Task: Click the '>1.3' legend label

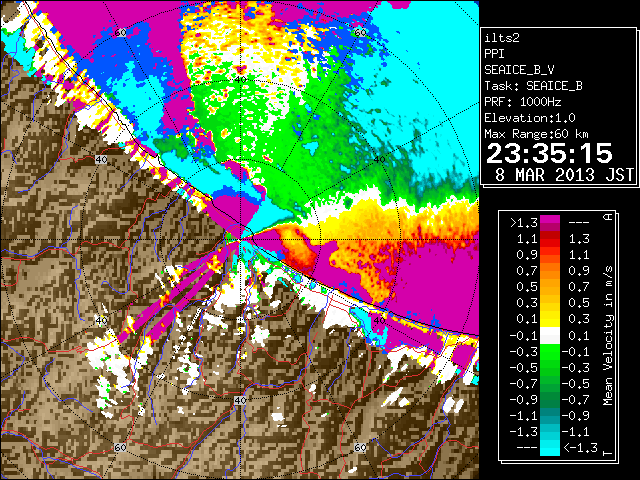Action: (523, 223)
